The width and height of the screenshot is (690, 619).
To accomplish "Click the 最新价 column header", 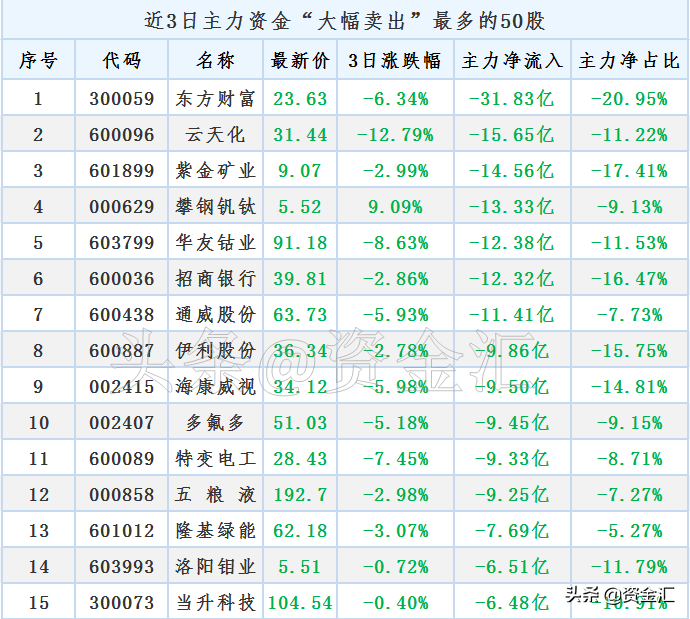I will 300,60.
